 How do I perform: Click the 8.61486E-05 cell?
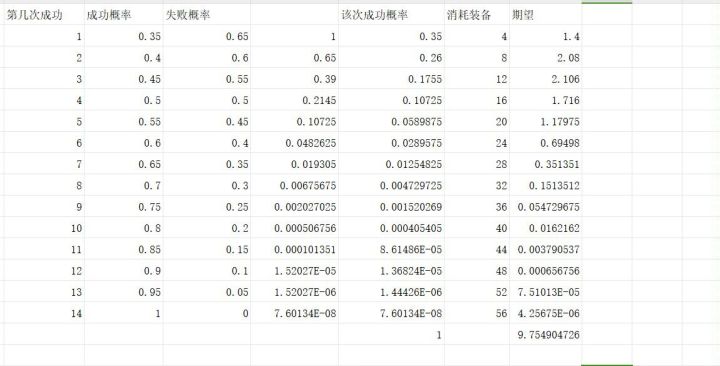pyautogui.click(x=391, y=249)
